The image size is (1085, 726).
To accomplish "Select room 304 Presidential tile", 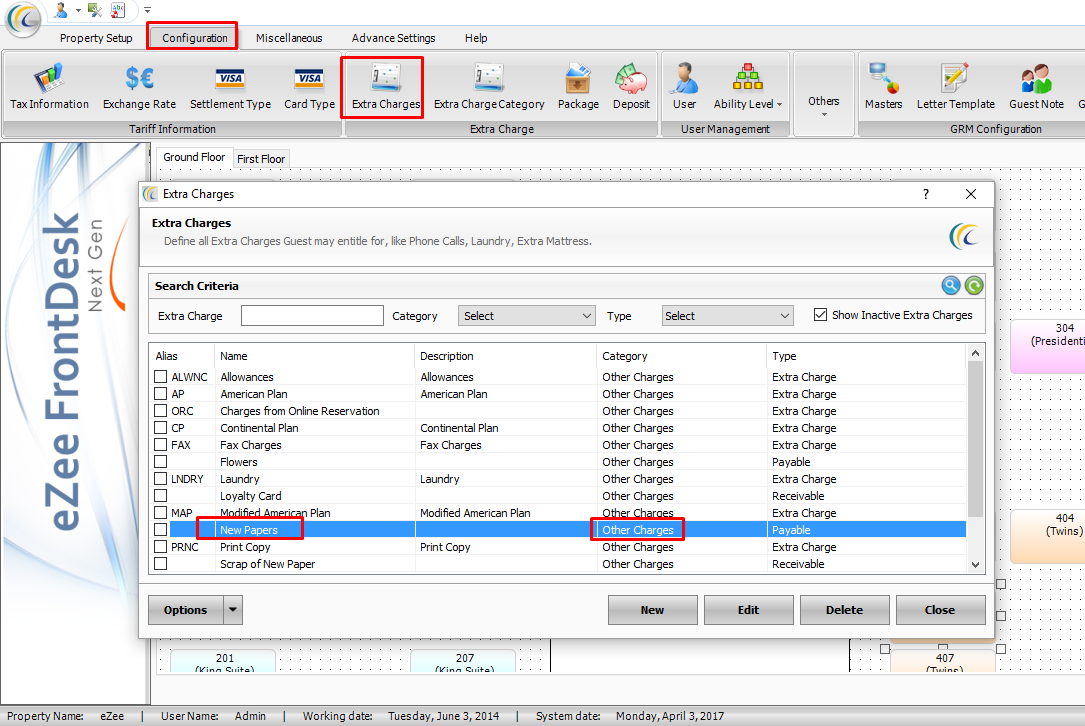I will tap(1048, 346).
